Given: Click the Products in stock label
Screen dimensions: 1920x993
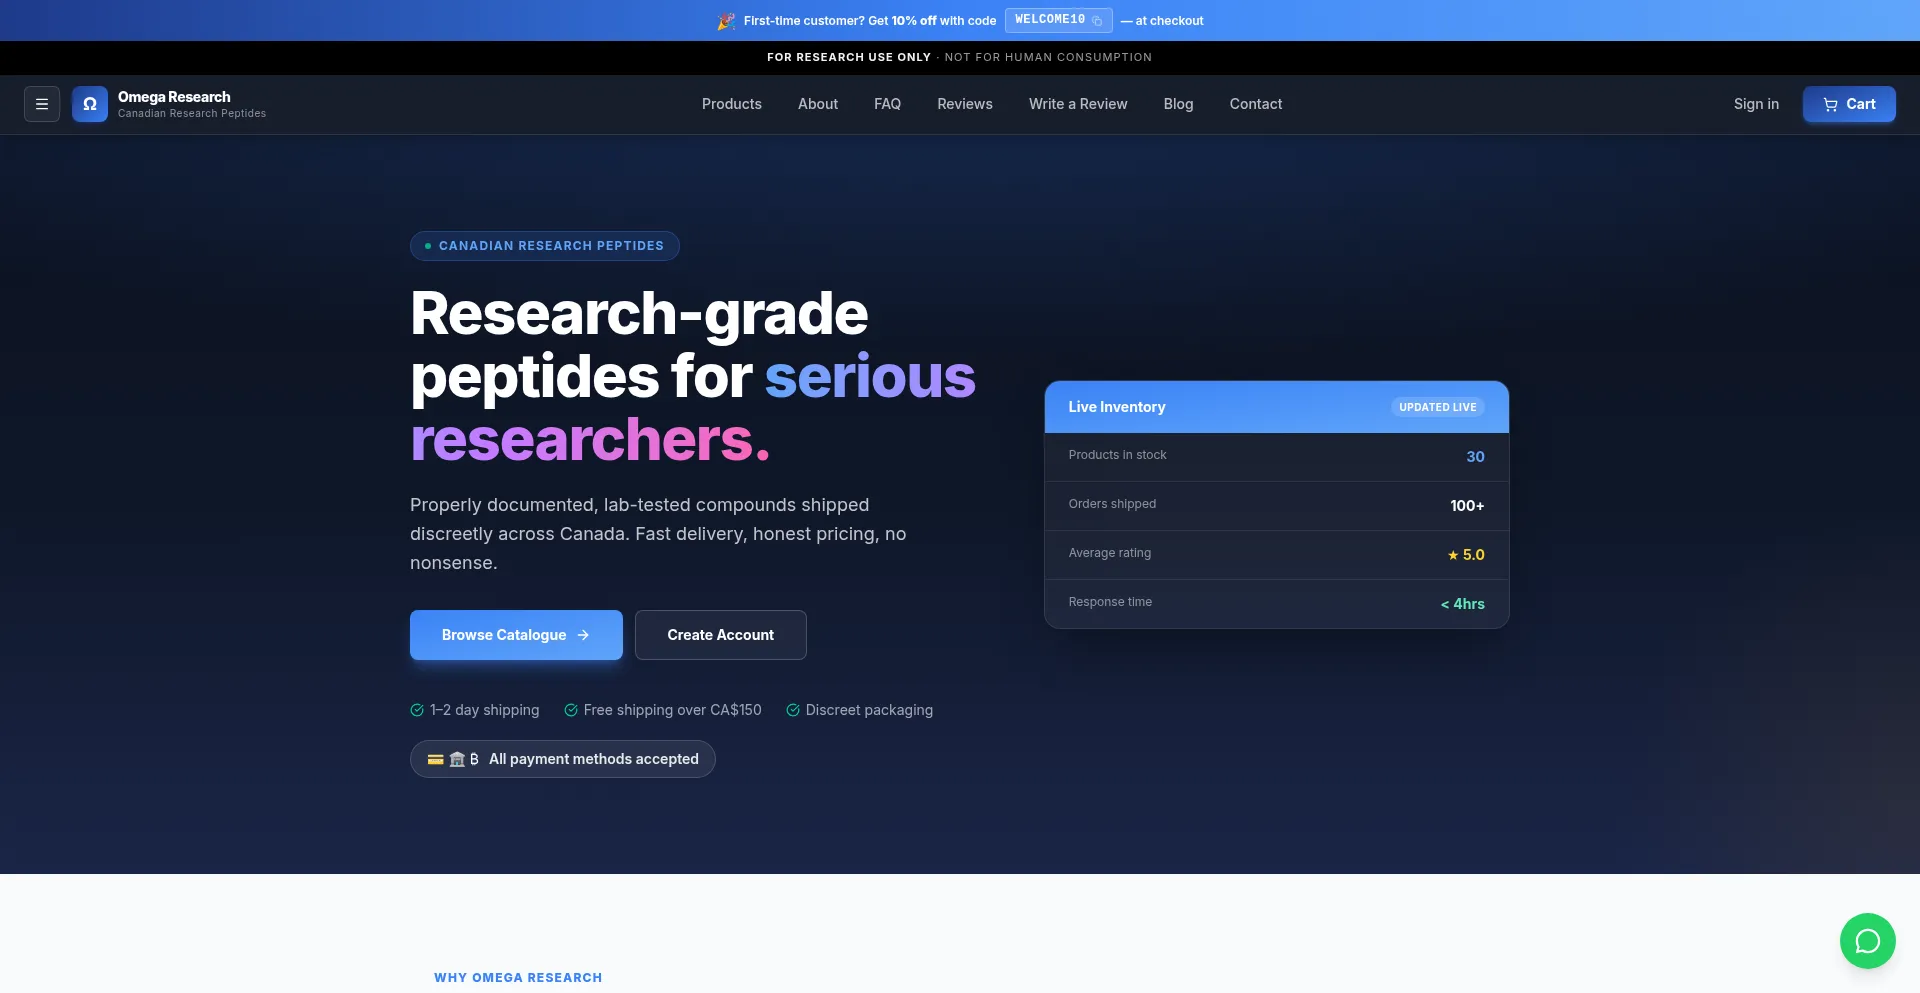Looking at the screenshot, I should [x=1117, y=455].
